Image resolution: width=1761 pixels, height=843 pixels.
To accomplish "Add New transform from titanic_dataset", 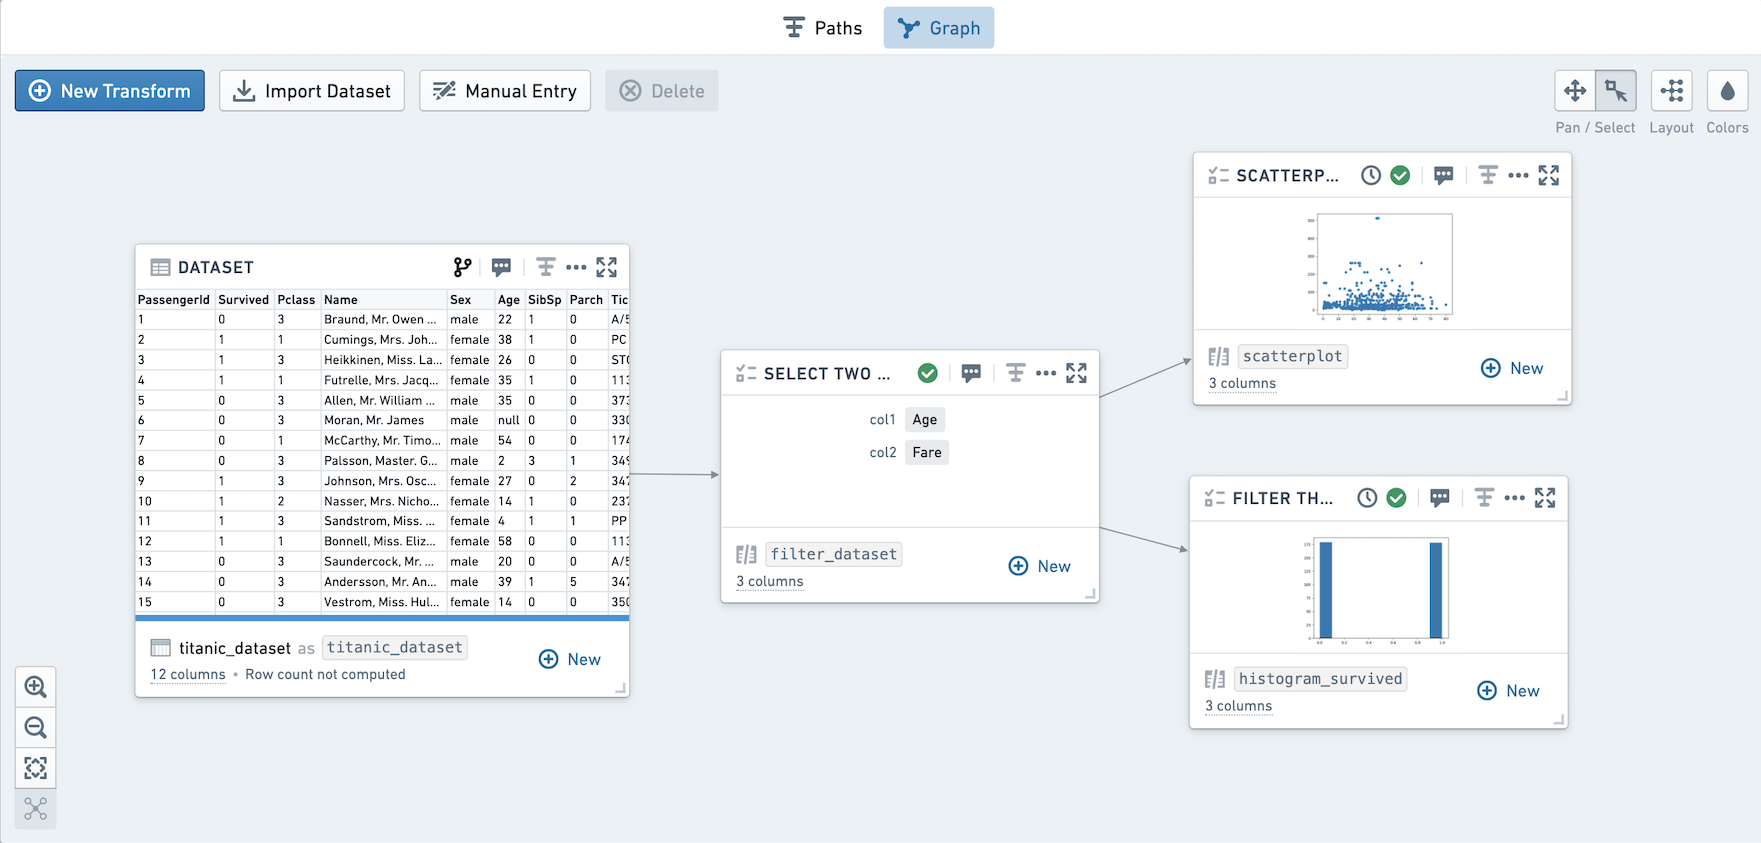I will [x=570, y=659].
